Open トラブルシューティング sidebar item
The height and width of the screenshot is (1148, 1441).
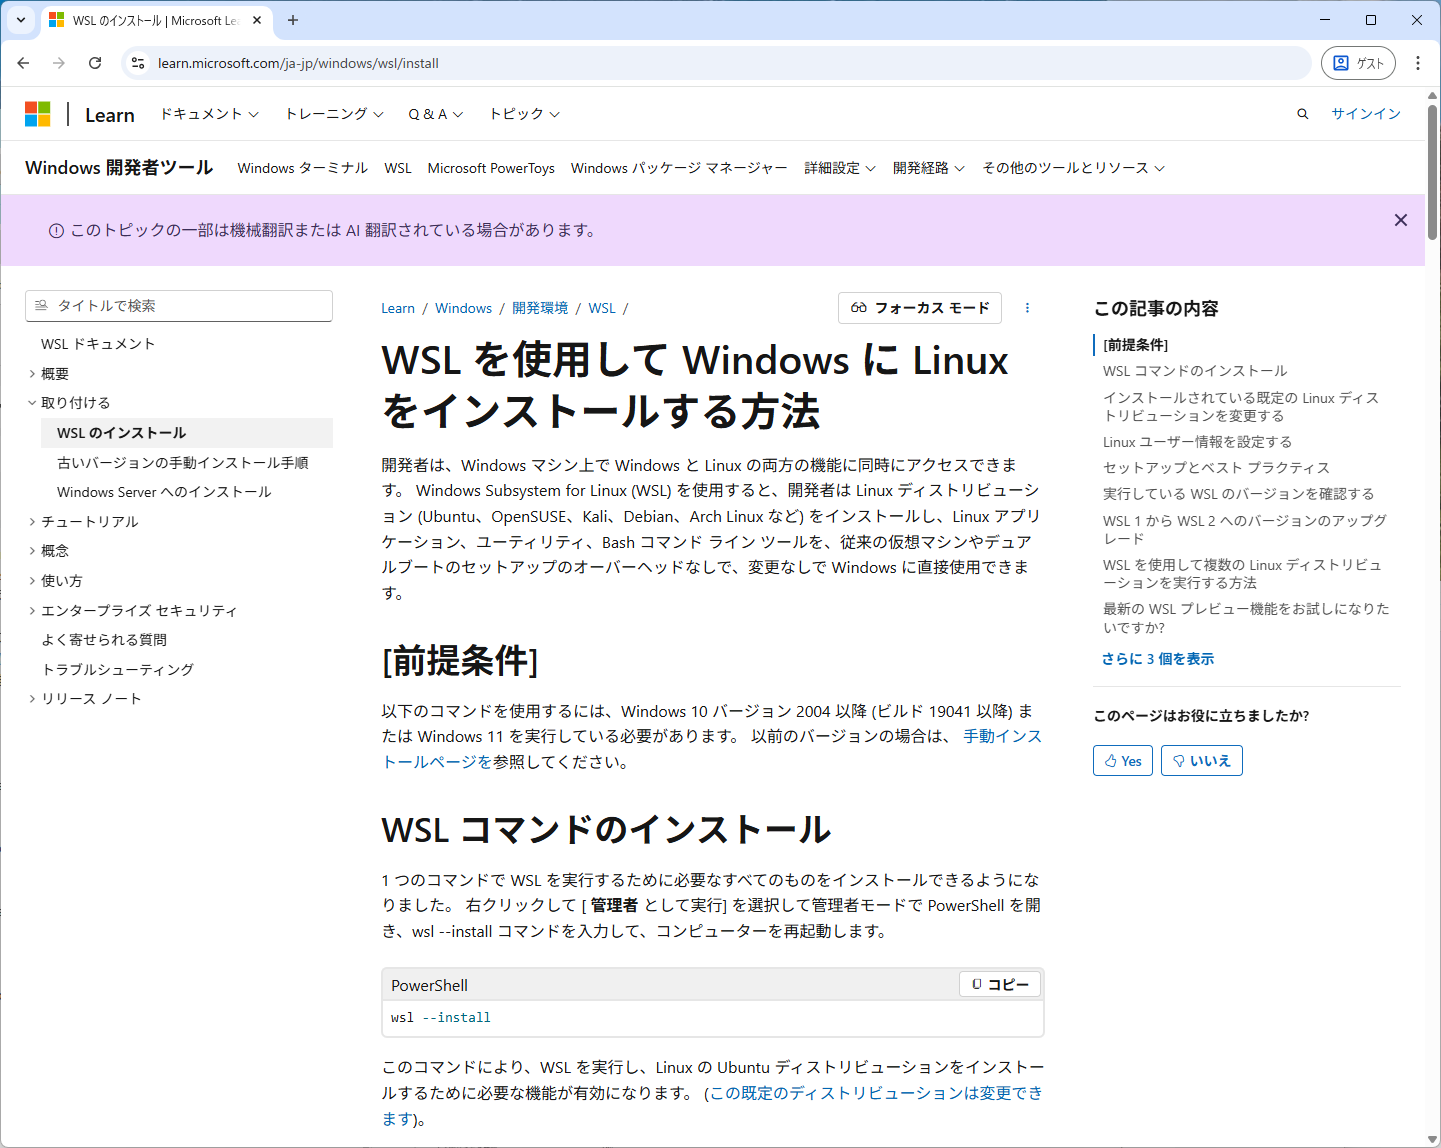pos(118,670)
